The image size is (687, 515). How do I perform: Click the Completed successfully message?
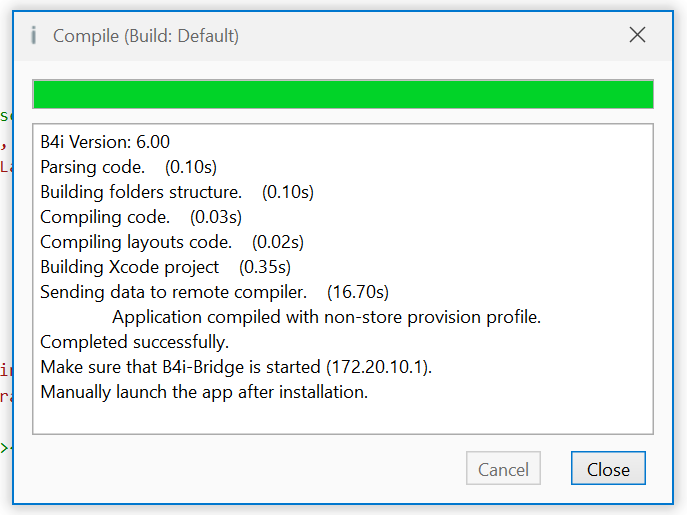click(x=134, y=342)
